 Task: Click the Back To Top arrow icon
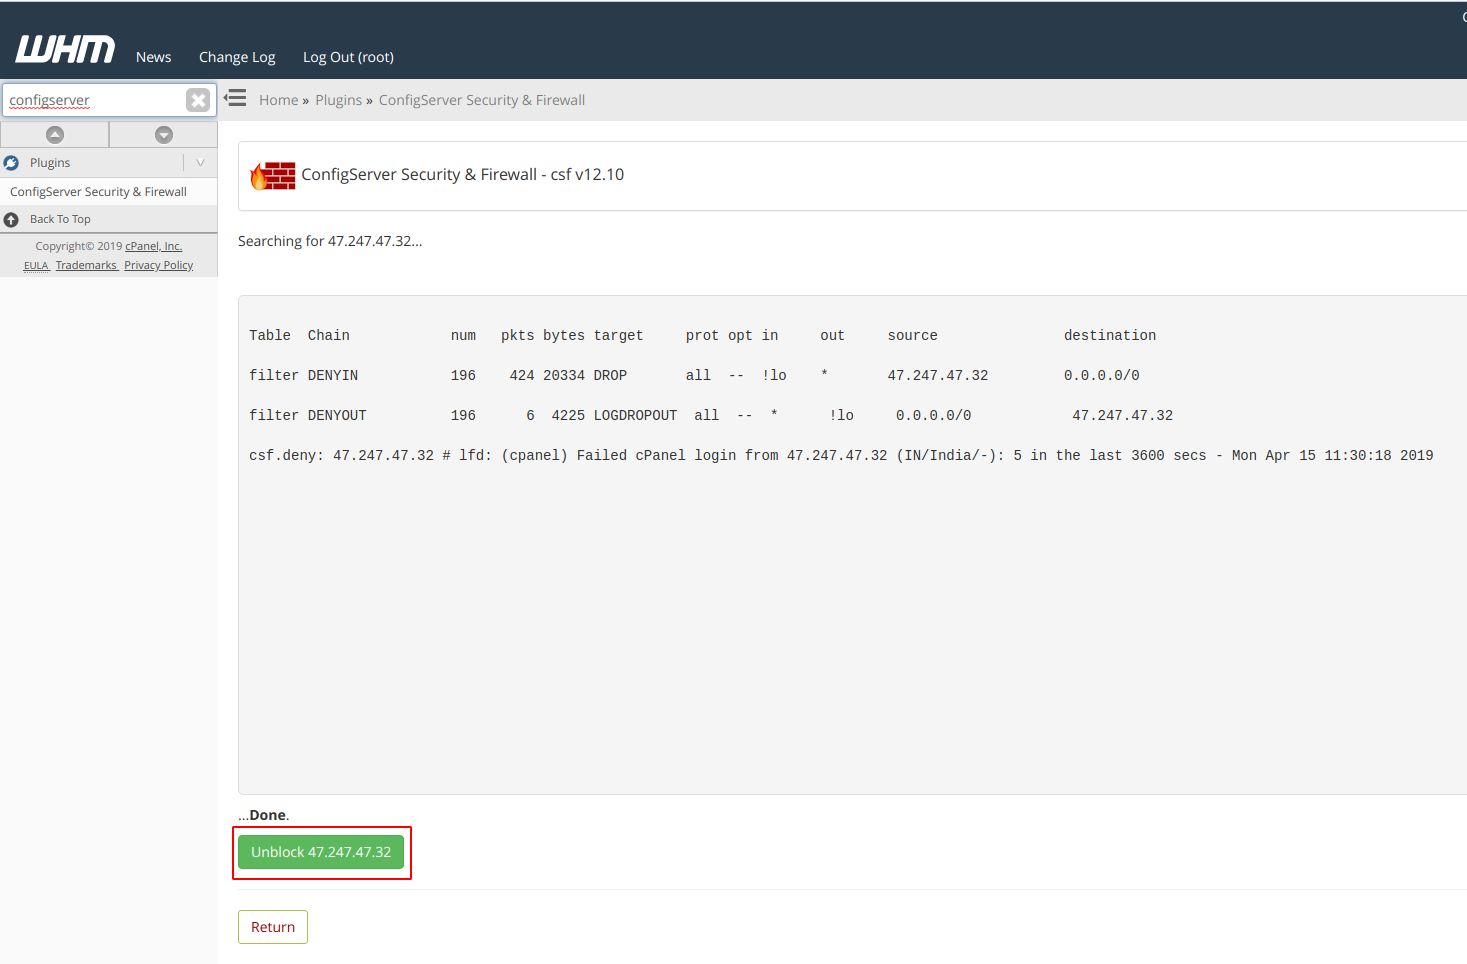click(x=10, y=219)
